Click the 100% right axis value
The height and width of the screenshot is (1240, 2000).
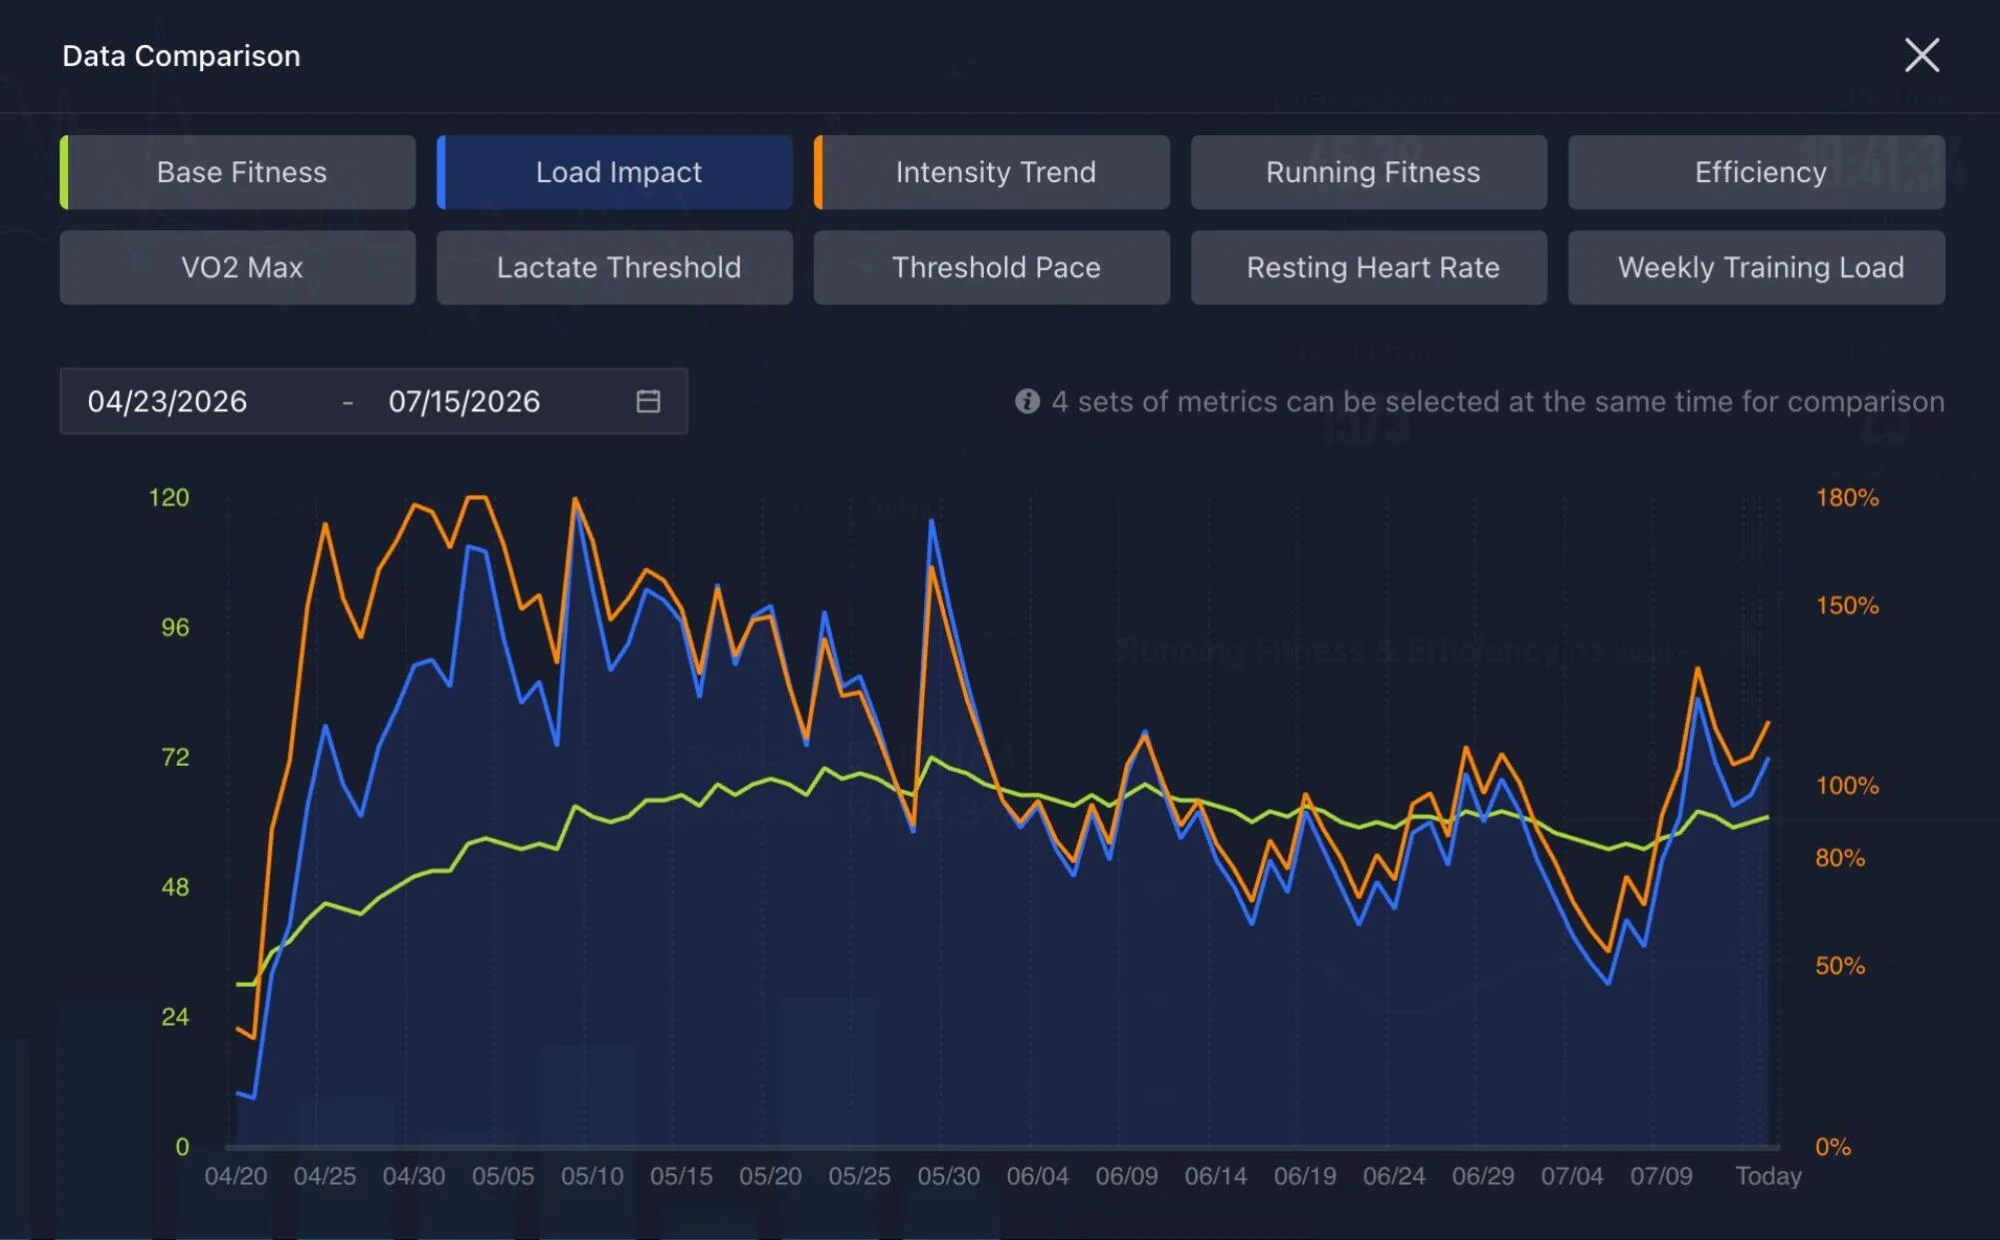click(x=1847, y=785)
